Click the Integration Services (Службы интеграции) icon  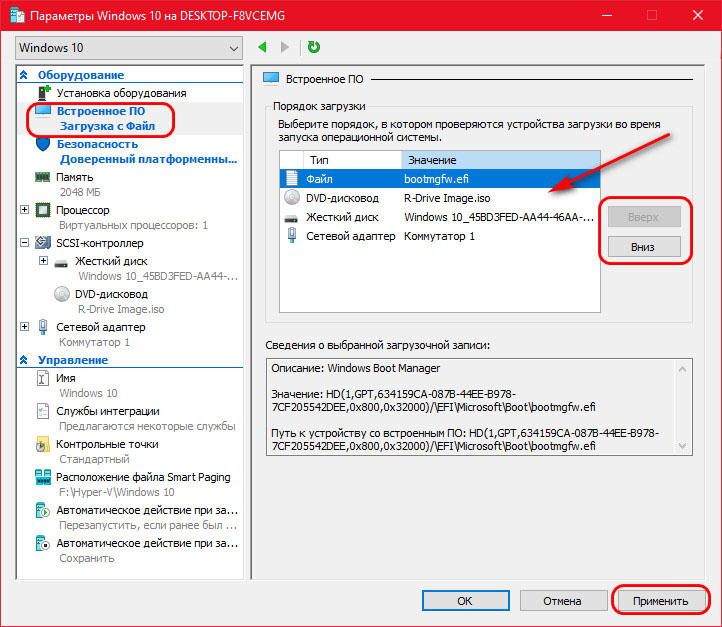pos(43,411)
